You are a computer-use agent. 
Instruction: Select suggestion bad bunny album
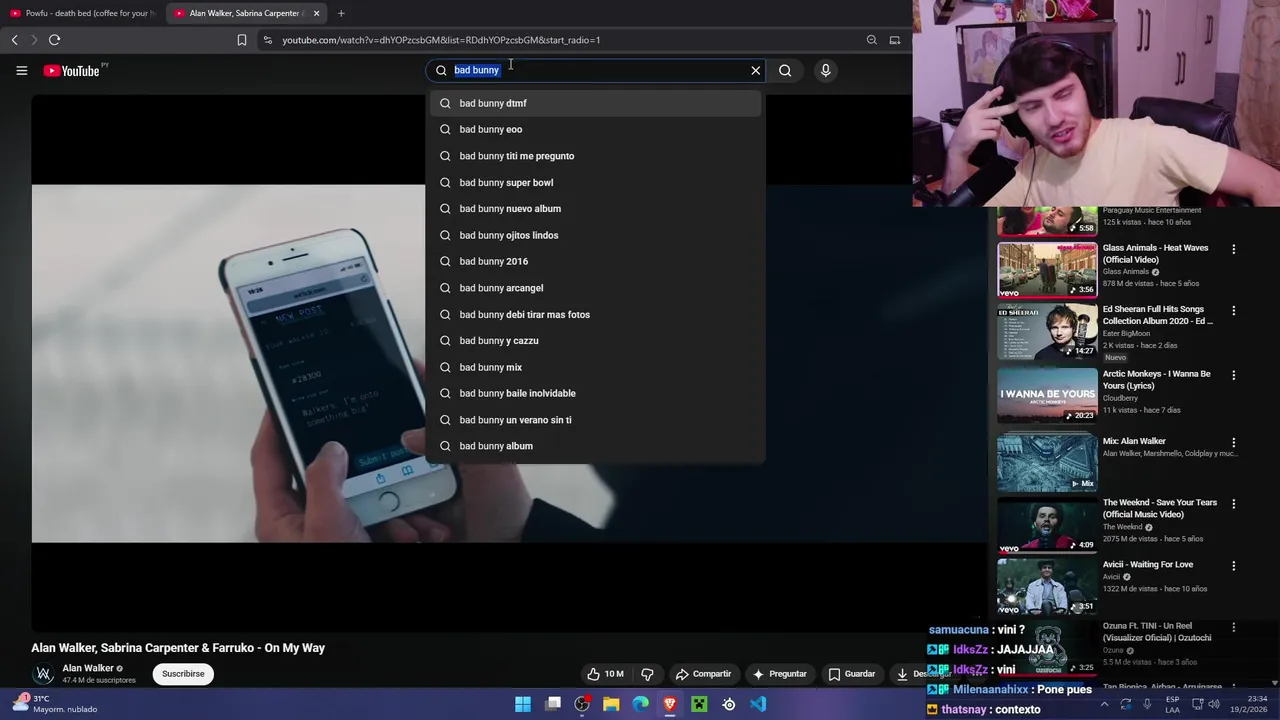point(595,446)
